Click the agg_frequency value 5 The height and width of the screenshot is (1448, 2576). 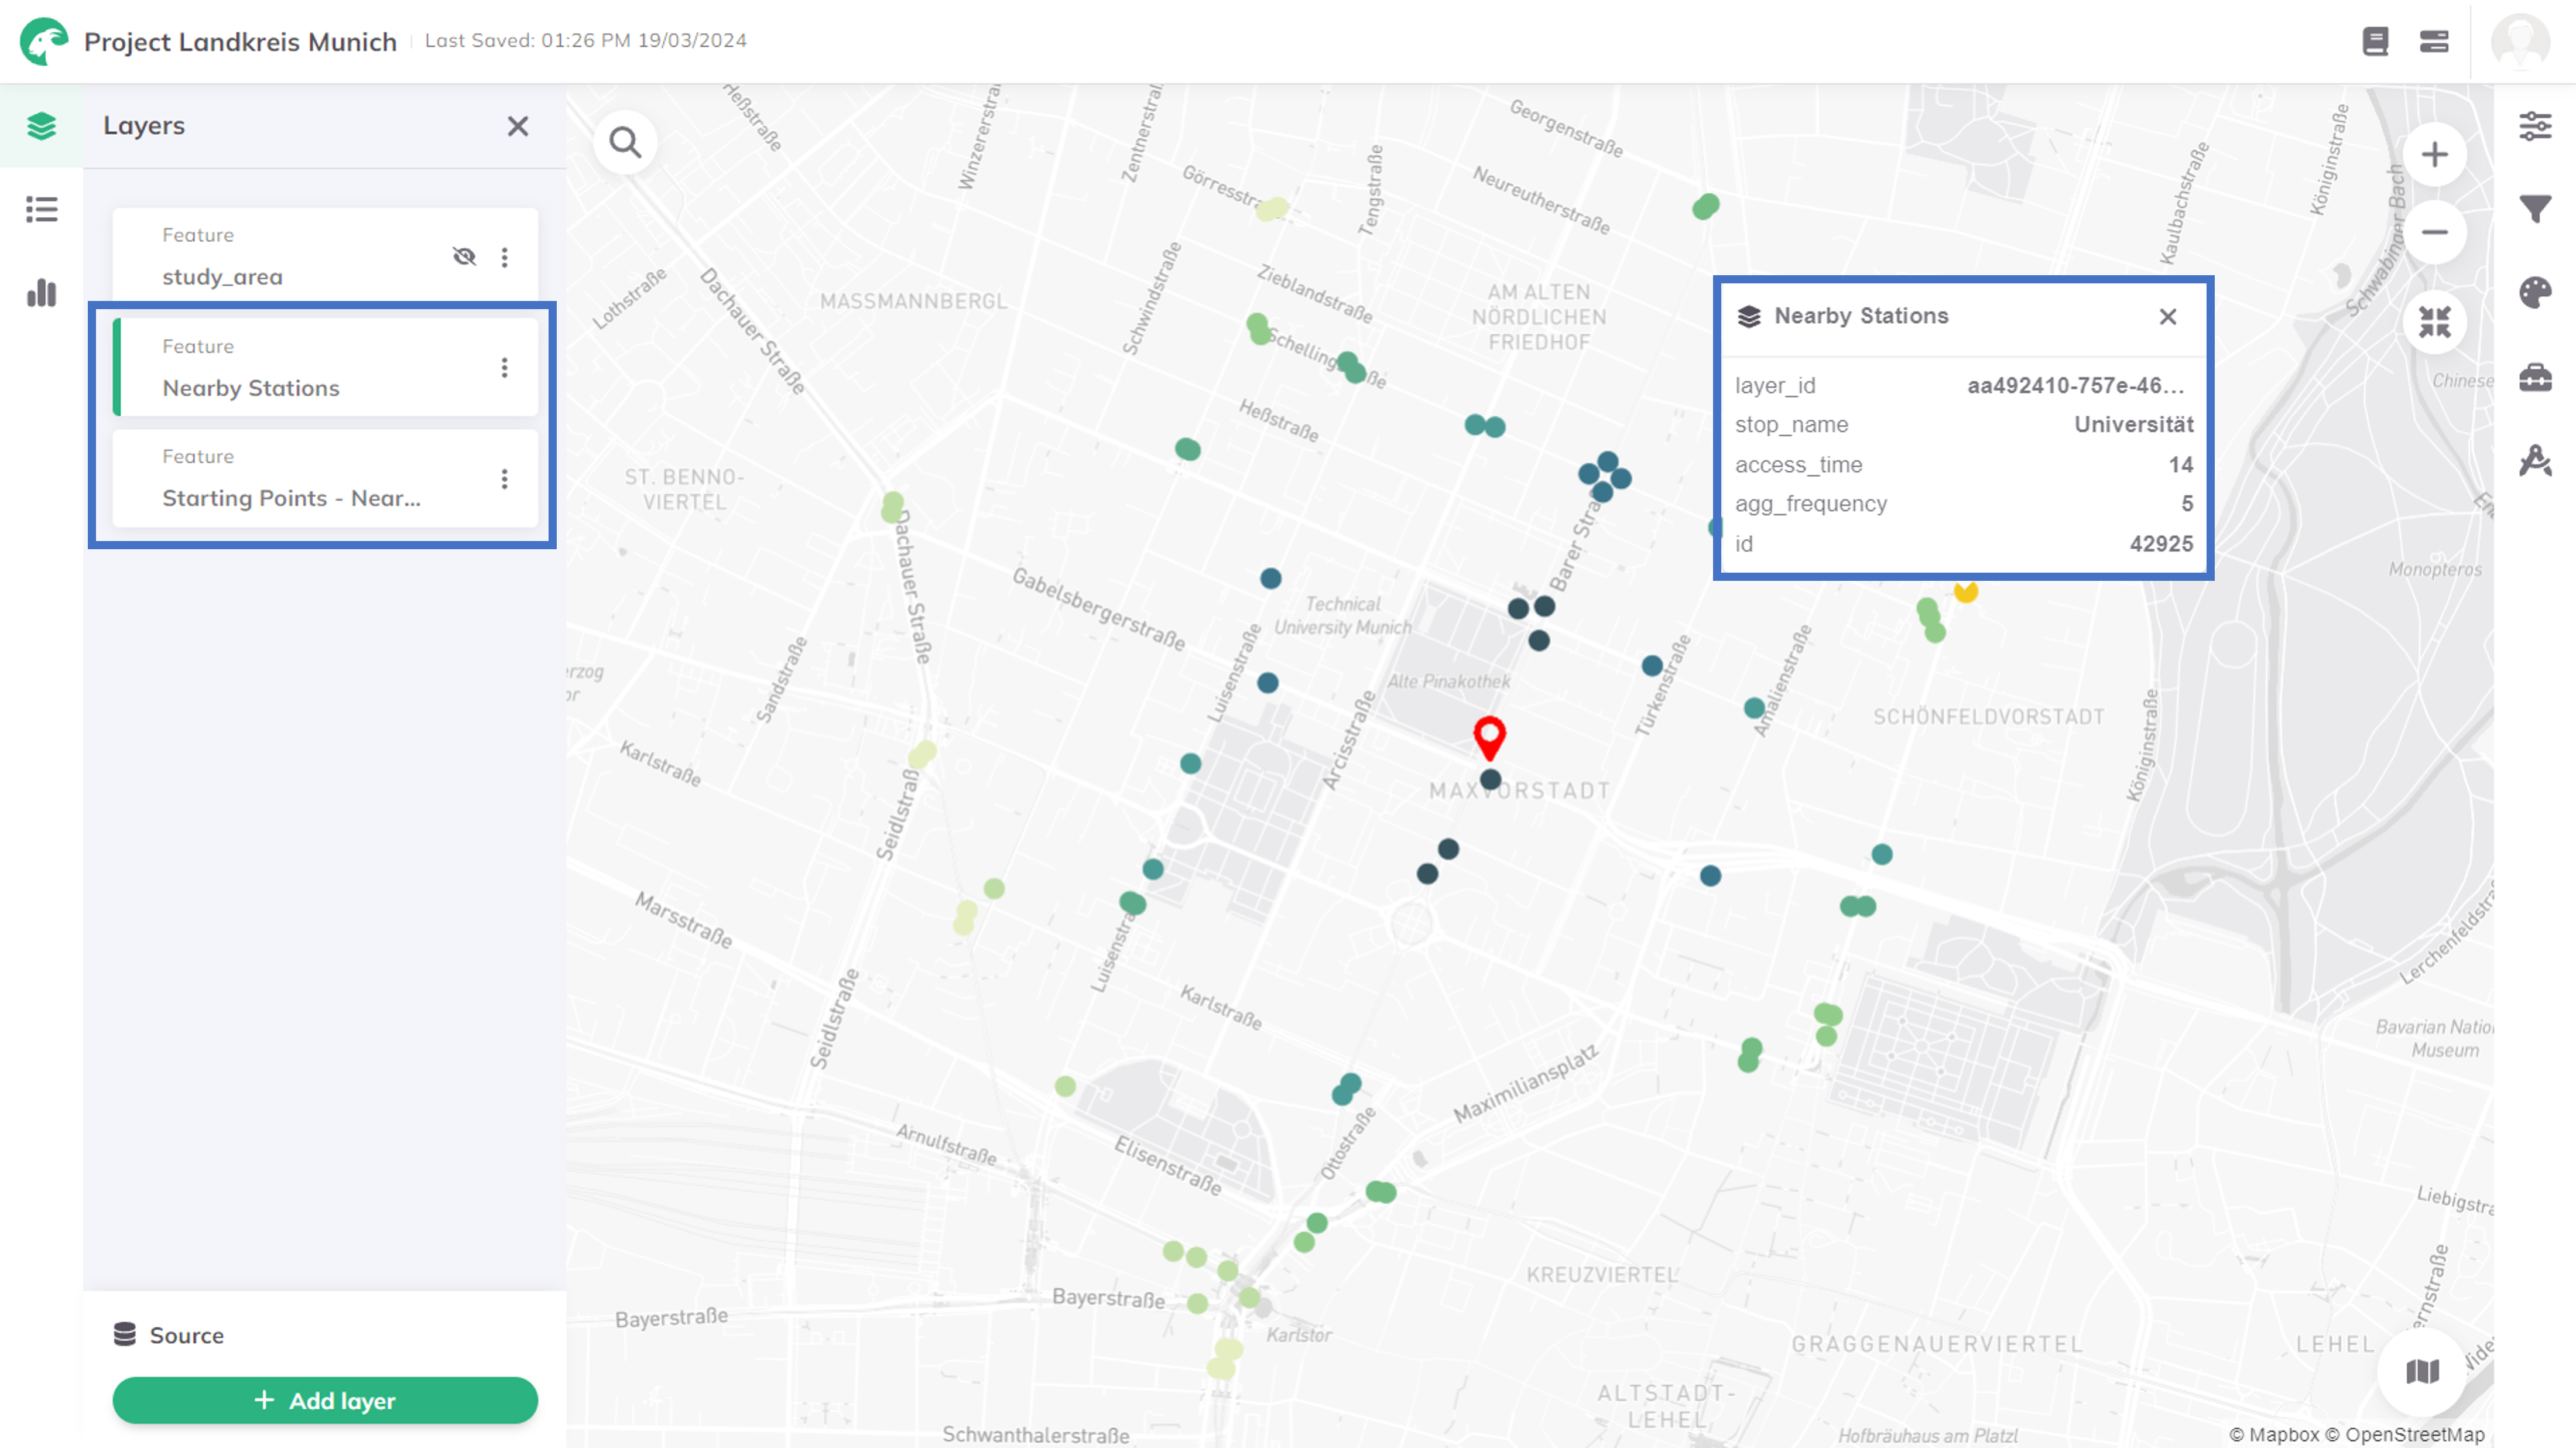[x=2187, y=504]
